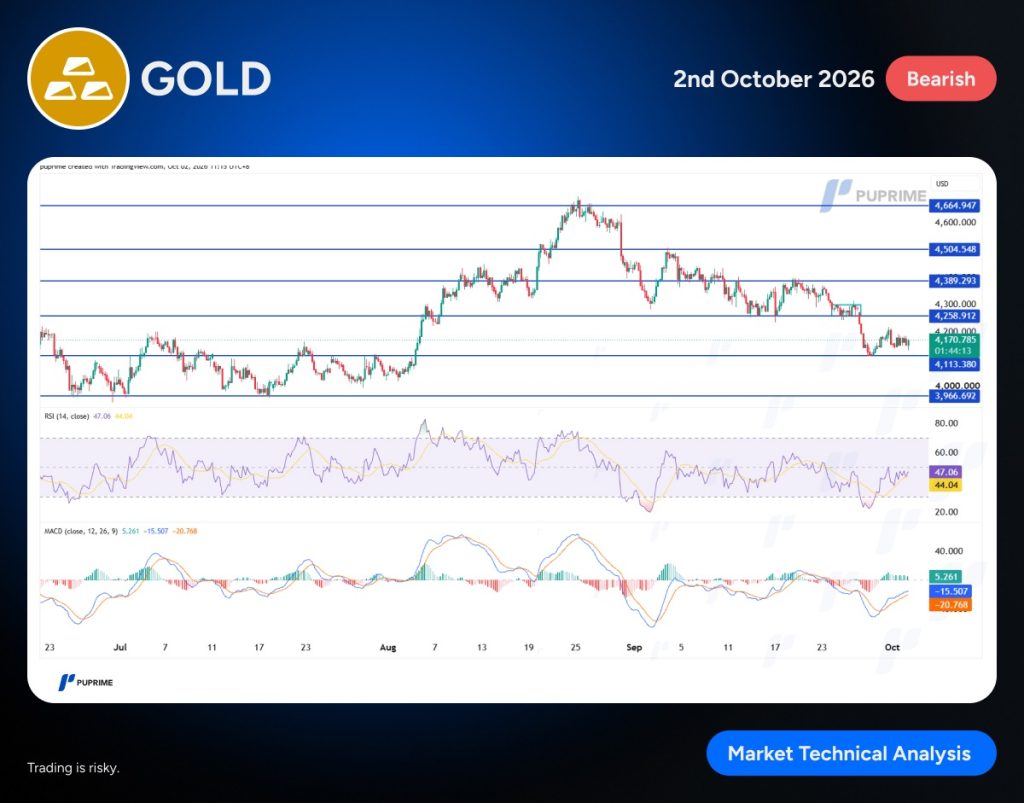1024x803 pixels.
Task: Click the yellow 44.04 RSI axis badge
Action: pos(946,485)
